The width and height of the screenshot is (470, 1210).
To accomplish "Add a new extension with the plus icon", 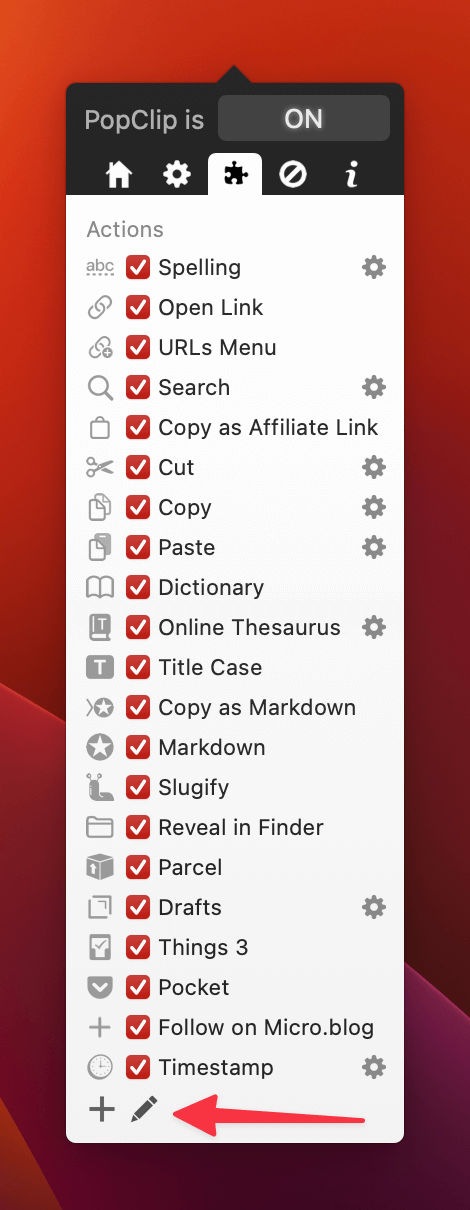I will pyautogui.click(x=101, y=1108).
